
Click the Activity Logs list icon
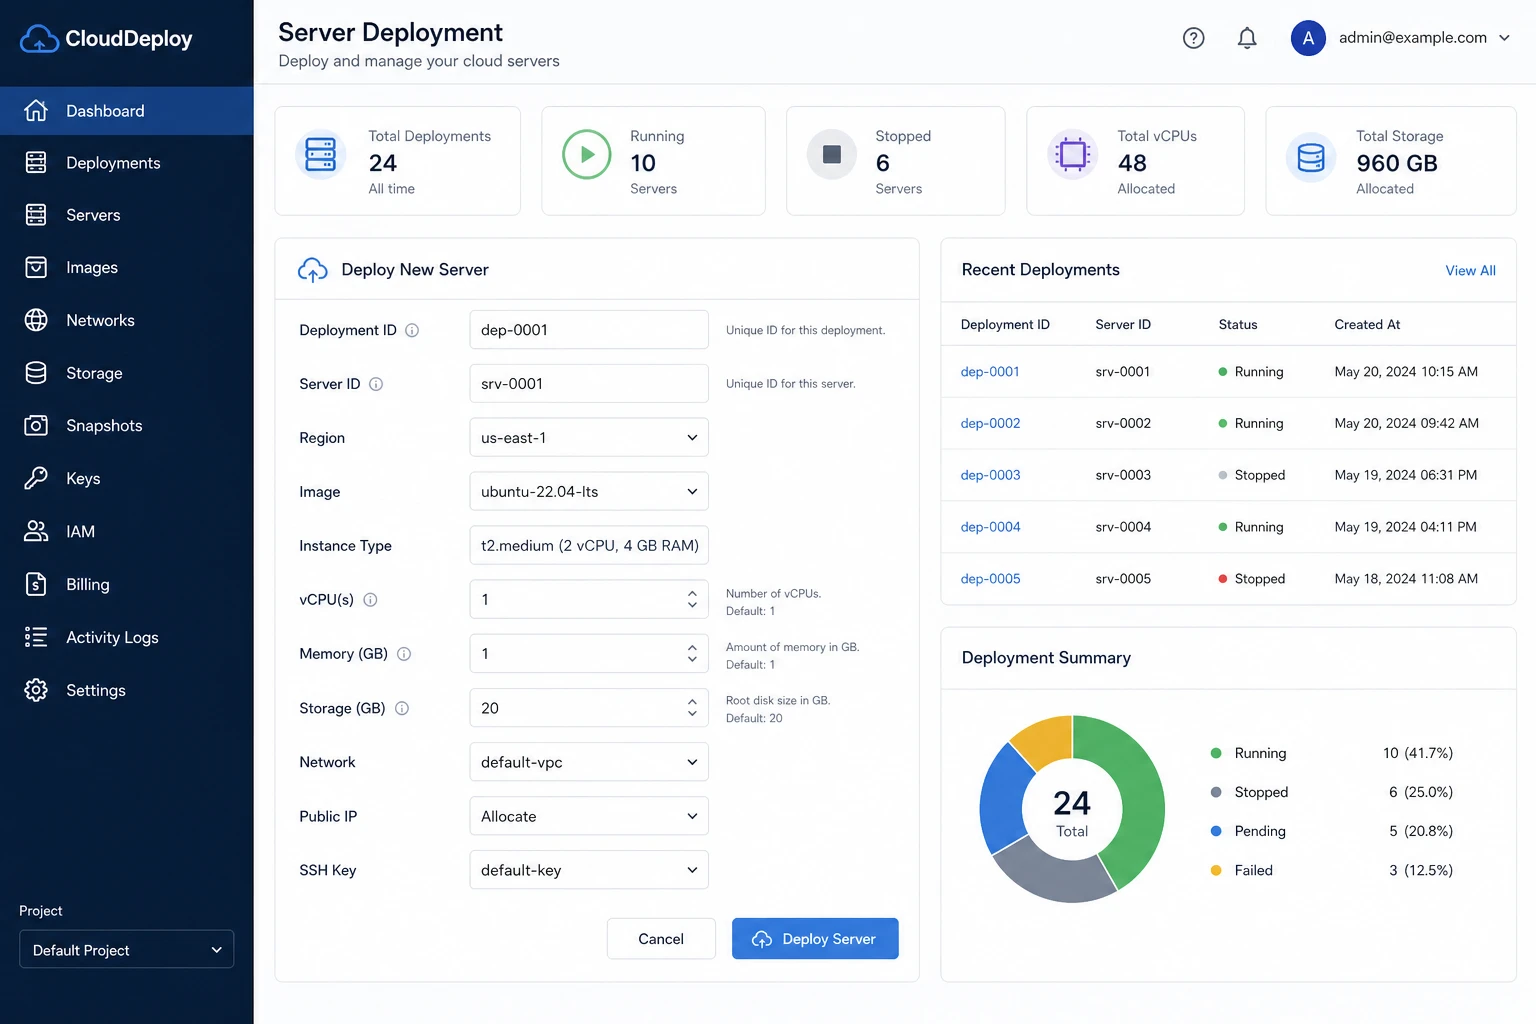pos(36,637)
